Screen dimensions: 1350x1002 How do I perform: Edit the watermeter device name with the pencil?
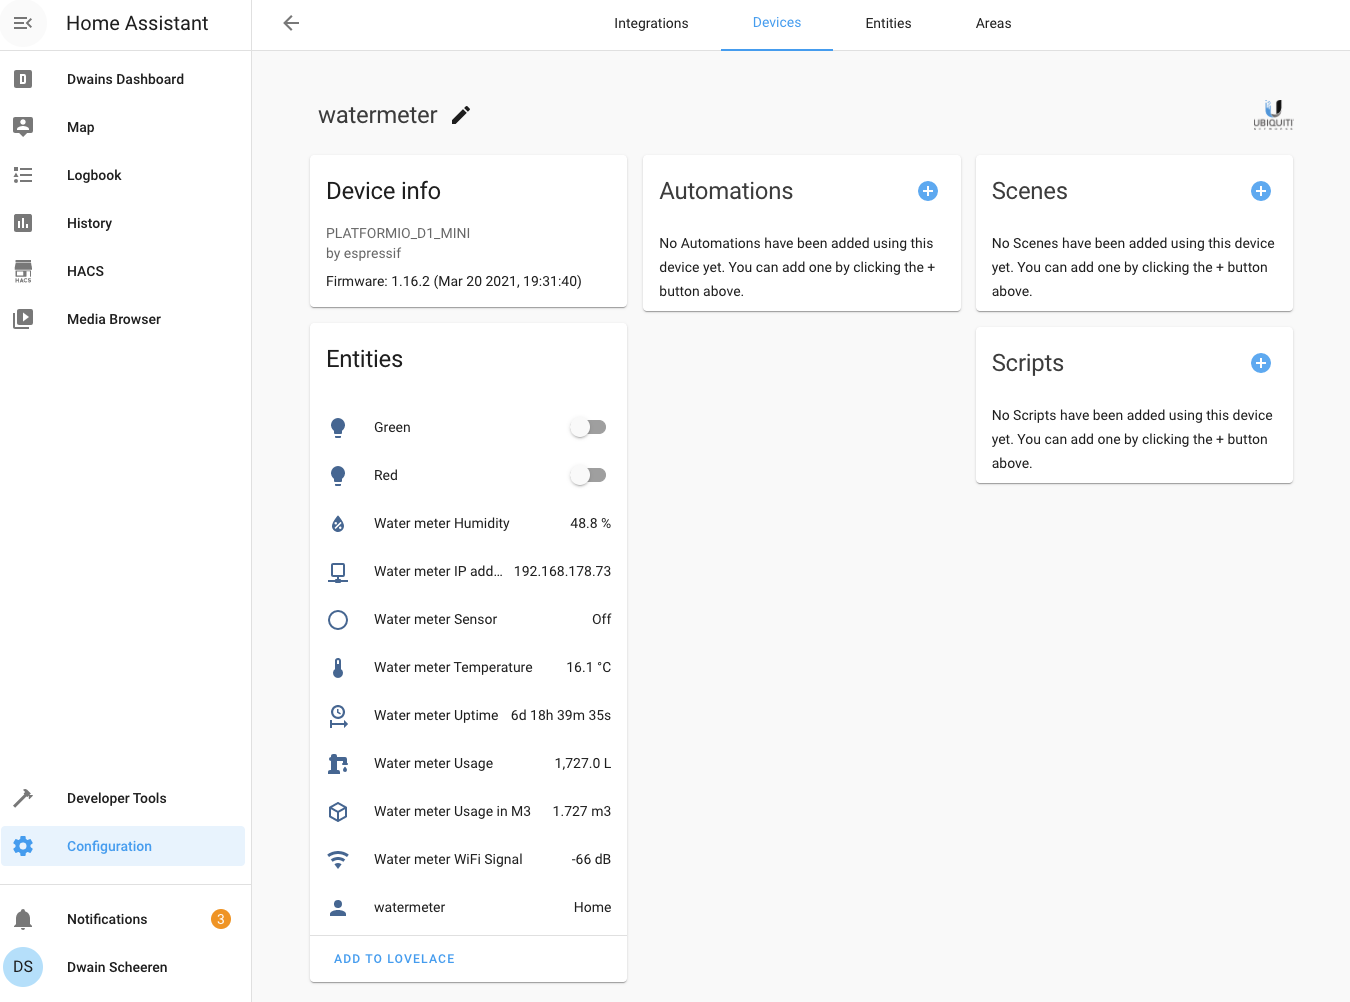(x=461, y=115)
